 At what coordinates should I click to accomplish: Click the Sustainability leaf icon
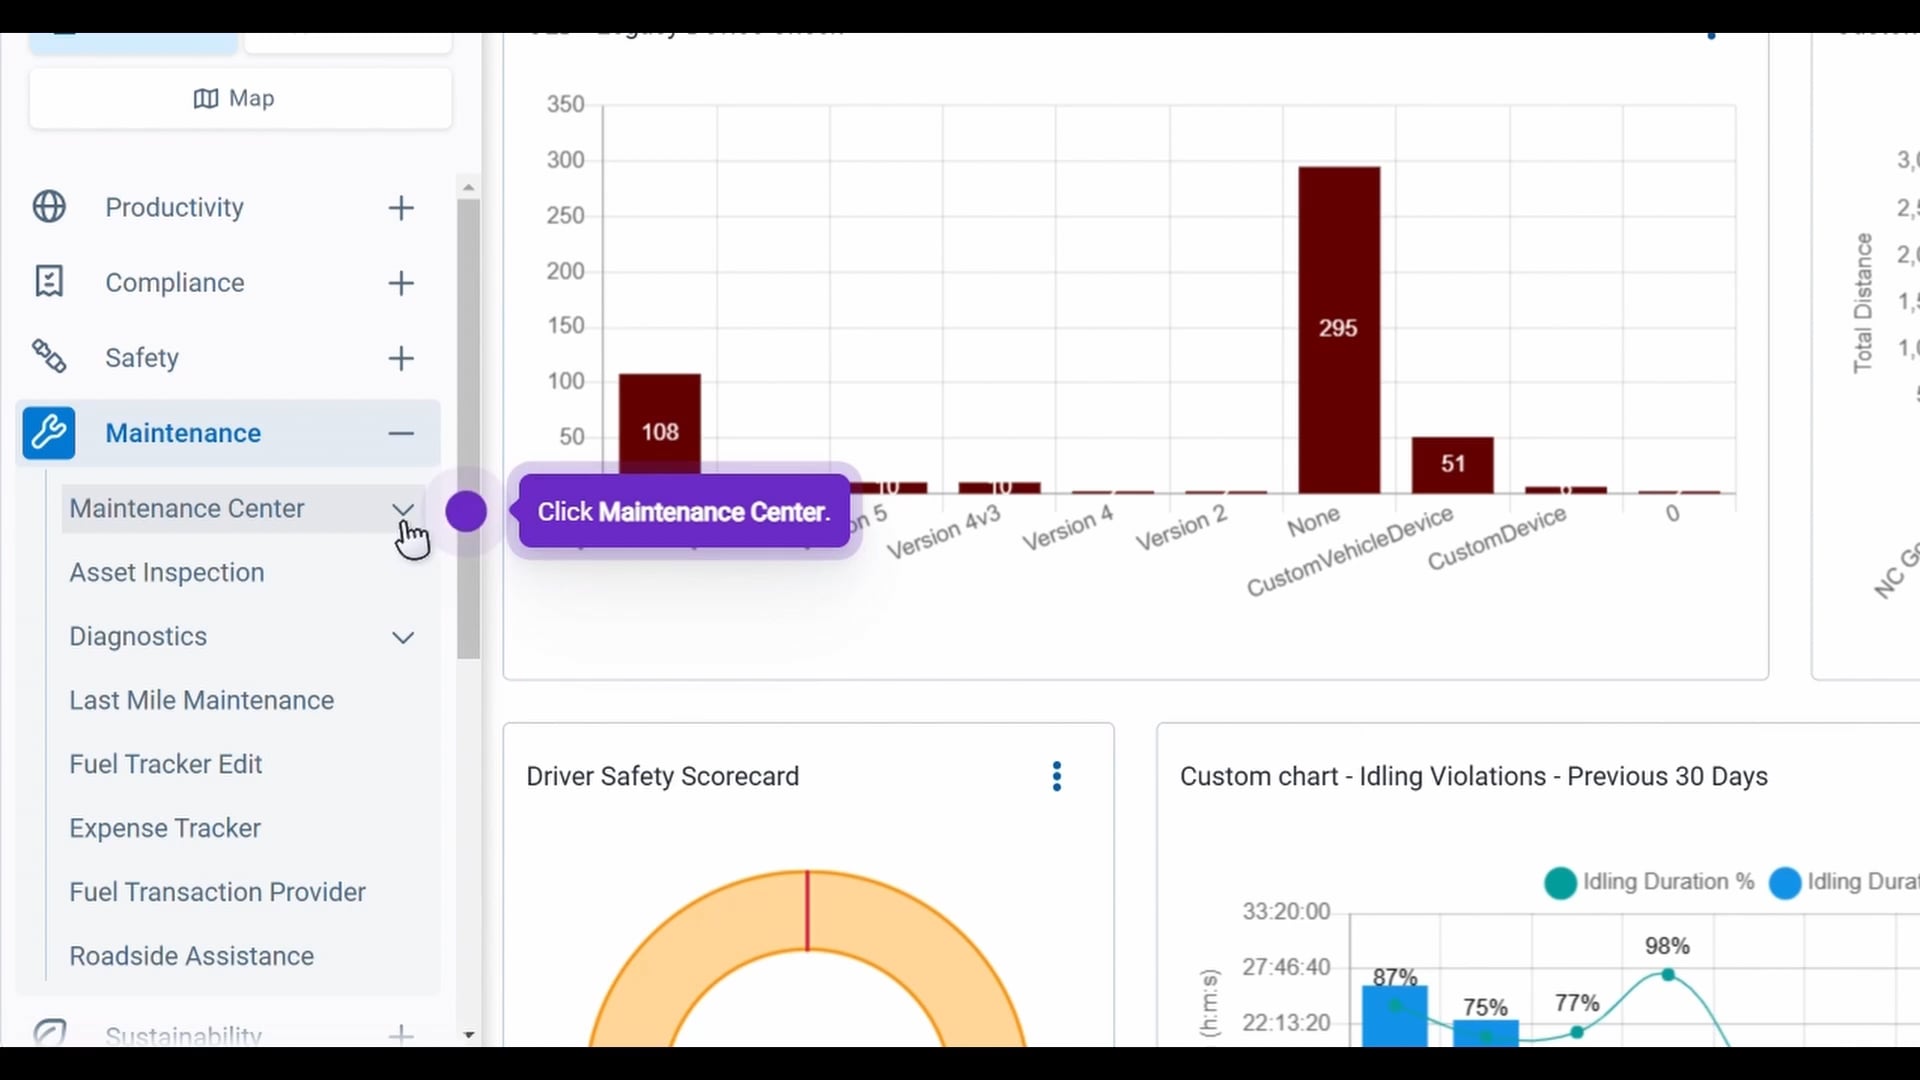click(49, 1032)
